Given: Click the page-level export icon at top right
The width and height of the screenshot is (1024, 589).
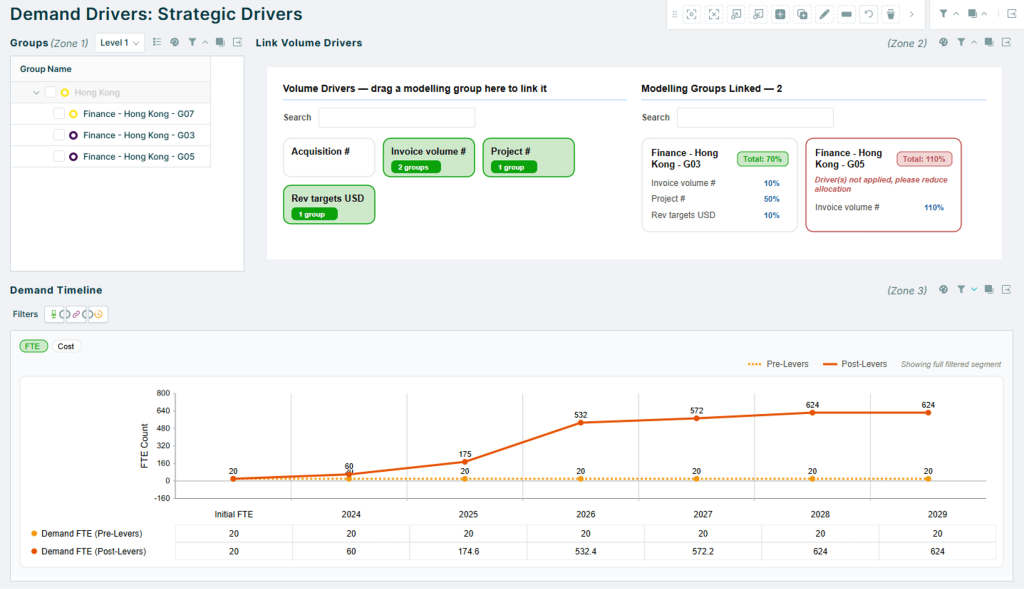Looking at the screenshot, I should coord(1012,14).
